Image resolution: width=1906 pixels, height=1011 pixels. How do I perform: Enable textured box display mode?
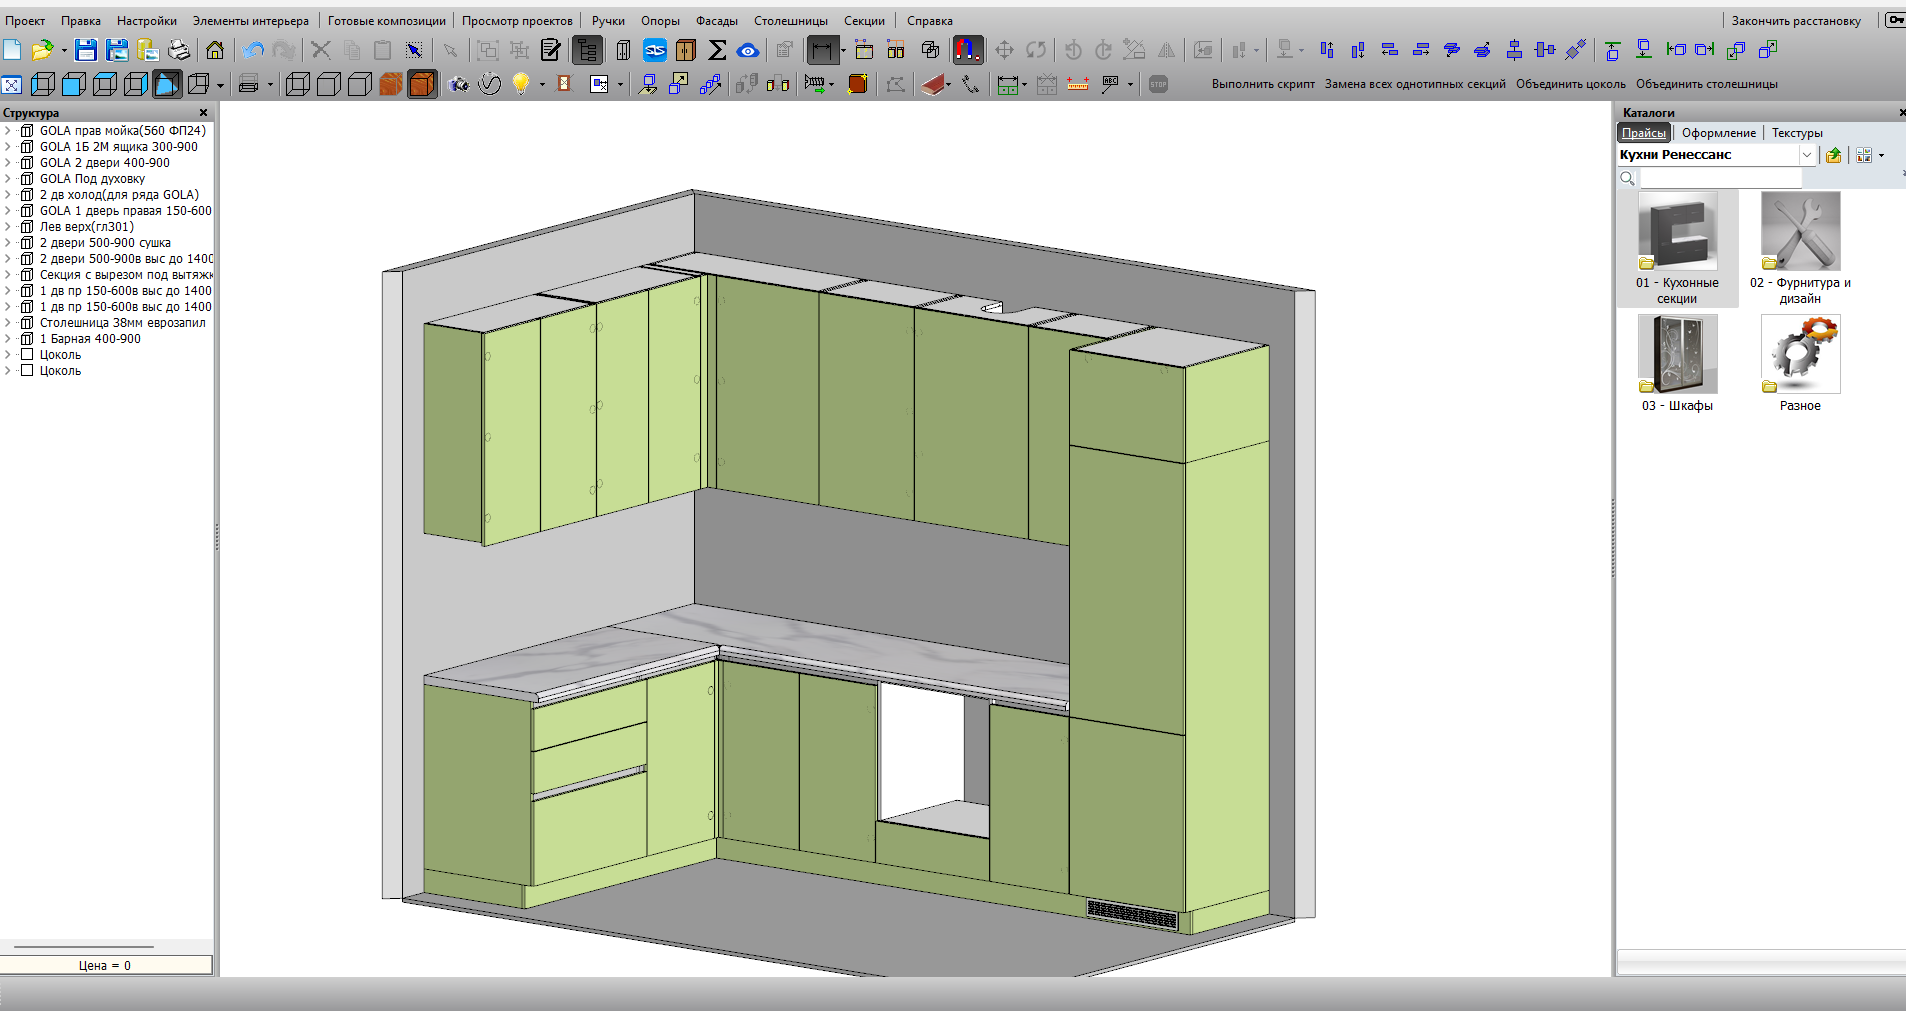point(391,85)
